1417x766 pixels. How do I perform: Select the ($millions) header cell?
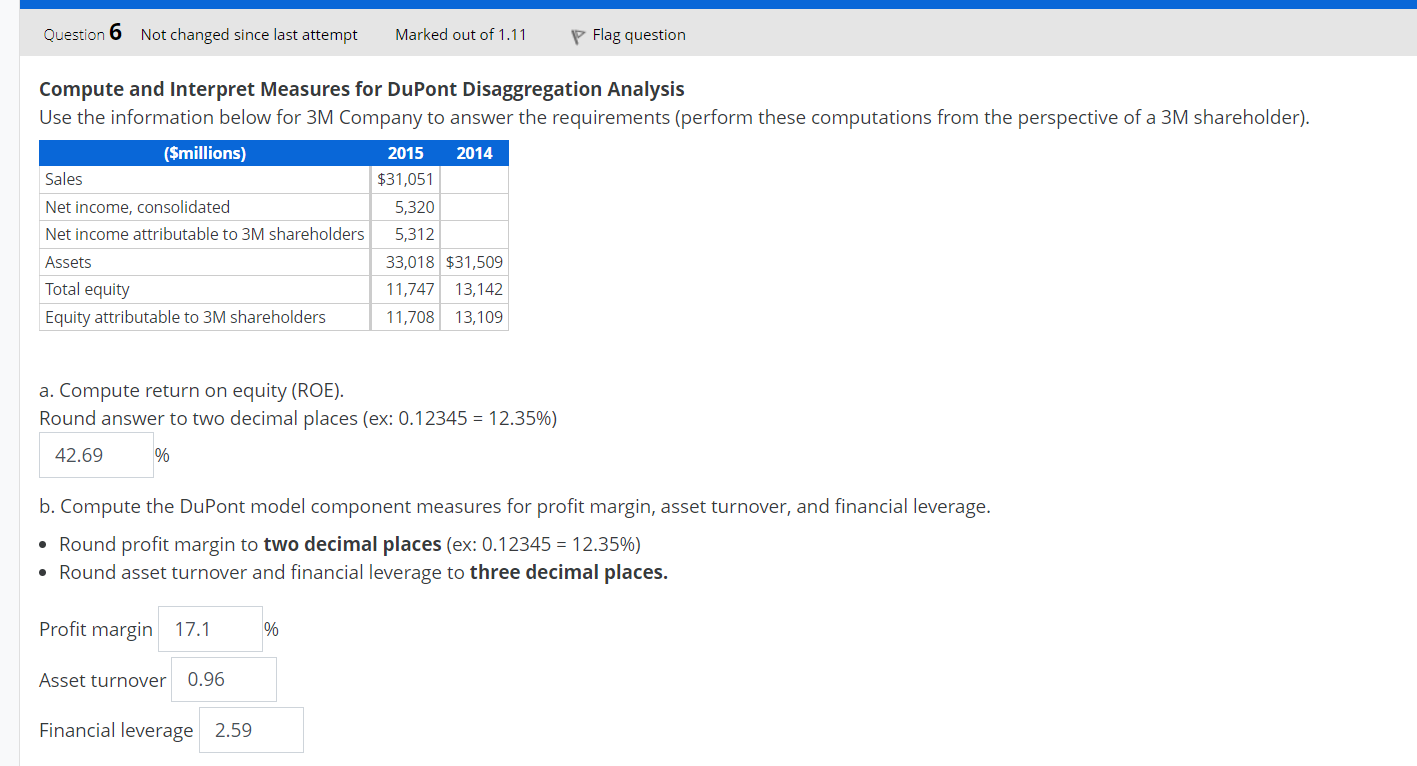pyautogui.click(x=204, y=153)
